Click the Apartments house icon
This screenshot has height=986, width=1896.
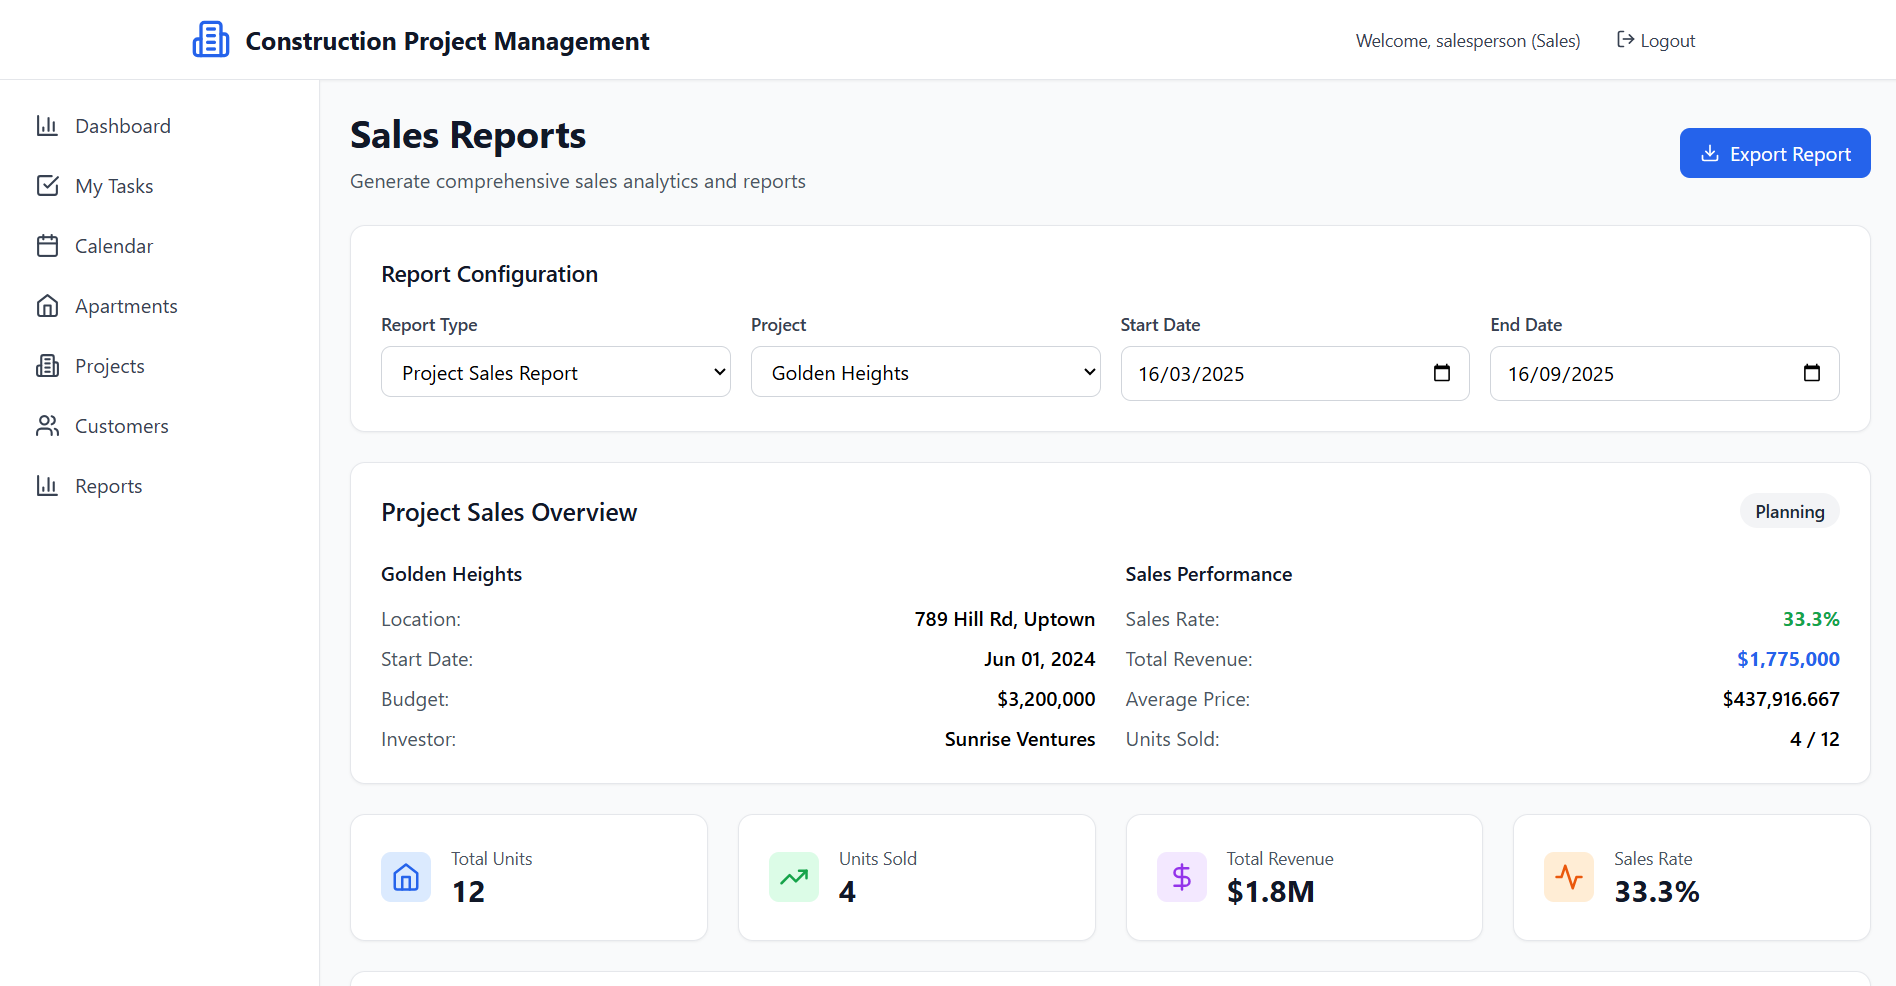pyautogui.click(x=47, y=306)
